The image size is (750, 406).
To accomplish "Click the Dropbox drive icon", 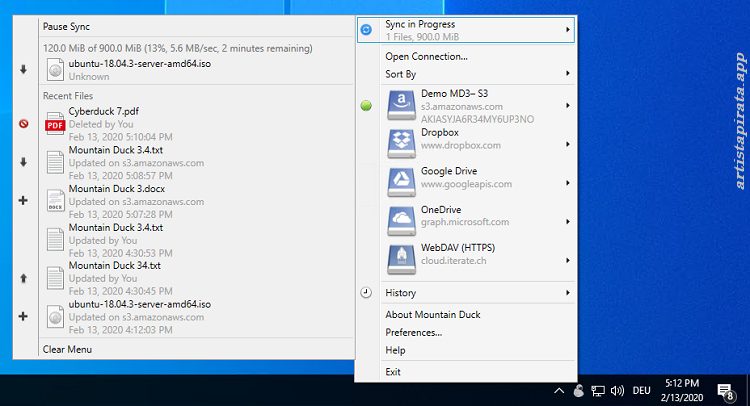I will coord(401,142).
